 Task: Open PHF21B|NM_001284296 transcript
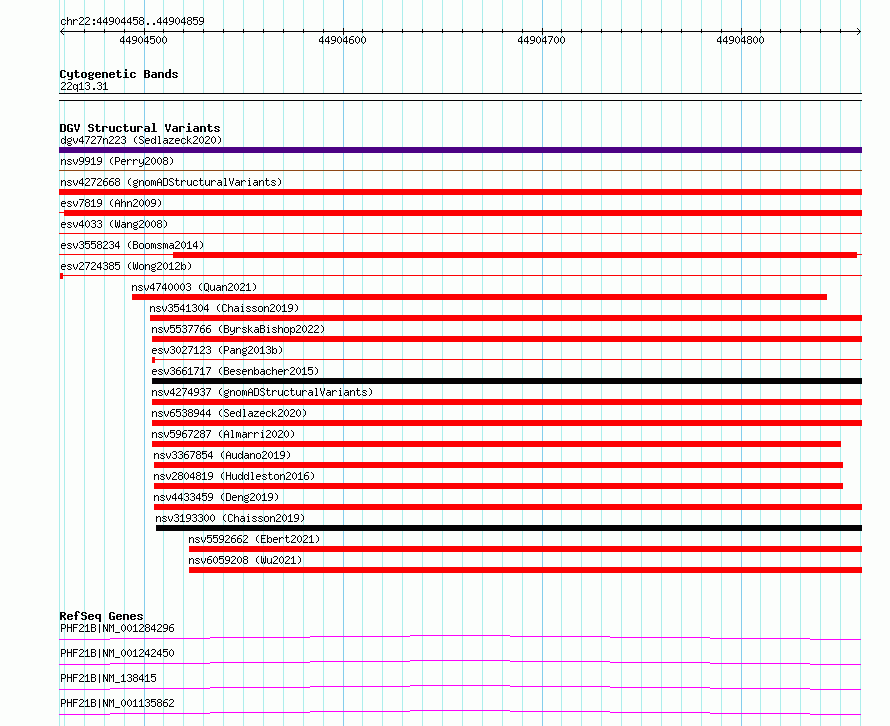pyautogui.click(x=117, y=628)
